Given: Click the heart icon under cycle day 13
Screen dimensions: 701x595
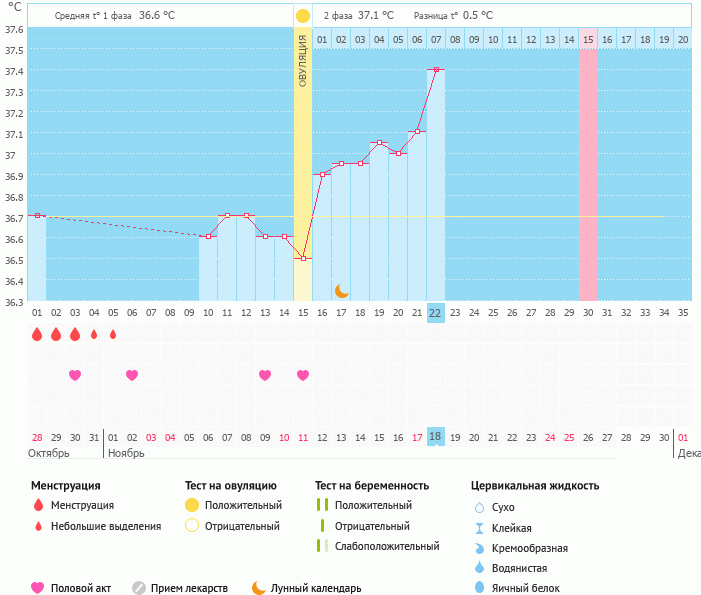Looking at the screenshot, I should [x=265, y=375].
